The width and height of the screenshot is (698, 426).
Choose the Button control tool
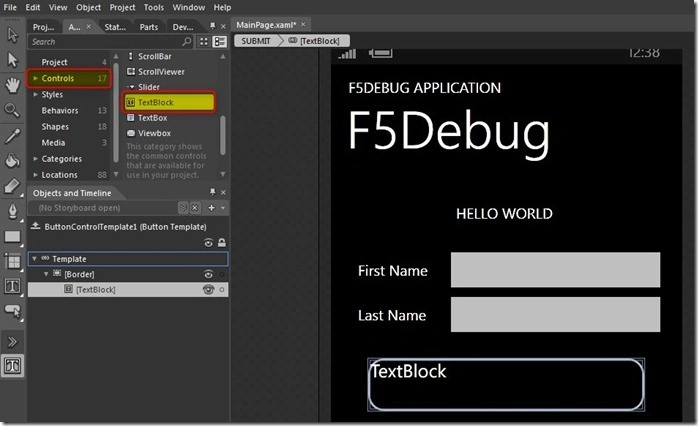pyautogui.click(x=12, y=311)
